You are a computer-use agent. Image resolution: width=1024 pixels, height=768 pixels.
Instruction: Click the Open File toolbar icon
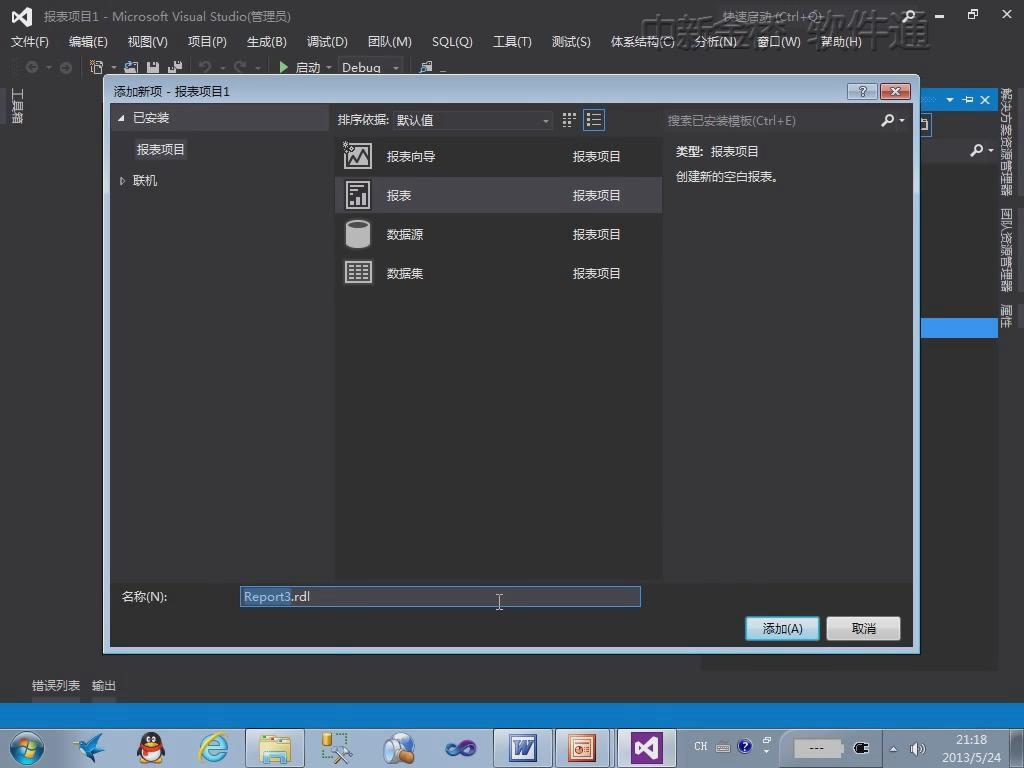click(x=131, y=67)
